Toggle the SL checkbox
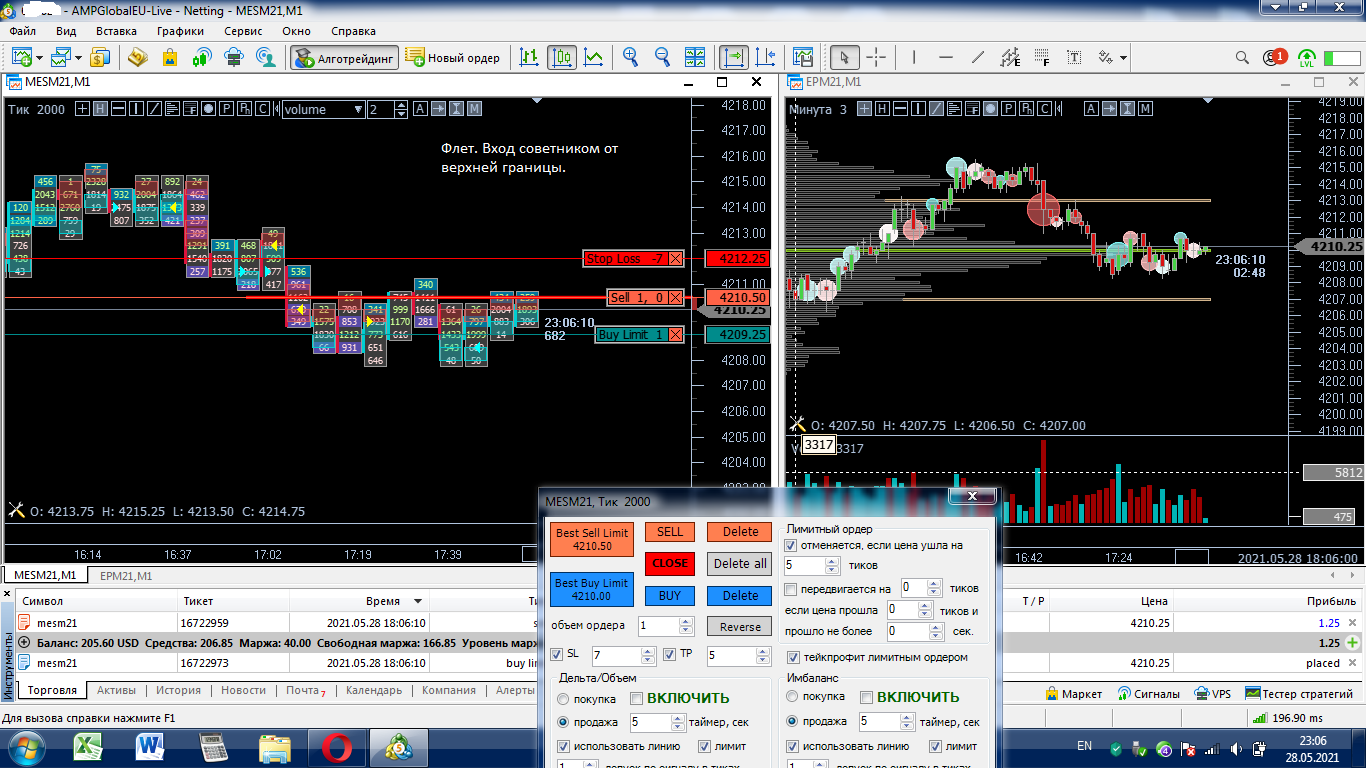 557,655
